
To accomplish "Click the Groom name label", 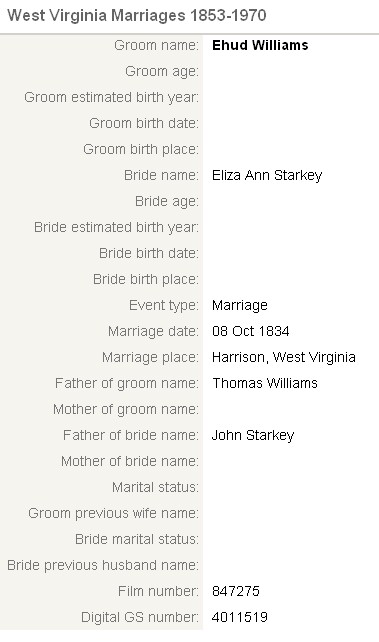I will (x=156, y=45).
